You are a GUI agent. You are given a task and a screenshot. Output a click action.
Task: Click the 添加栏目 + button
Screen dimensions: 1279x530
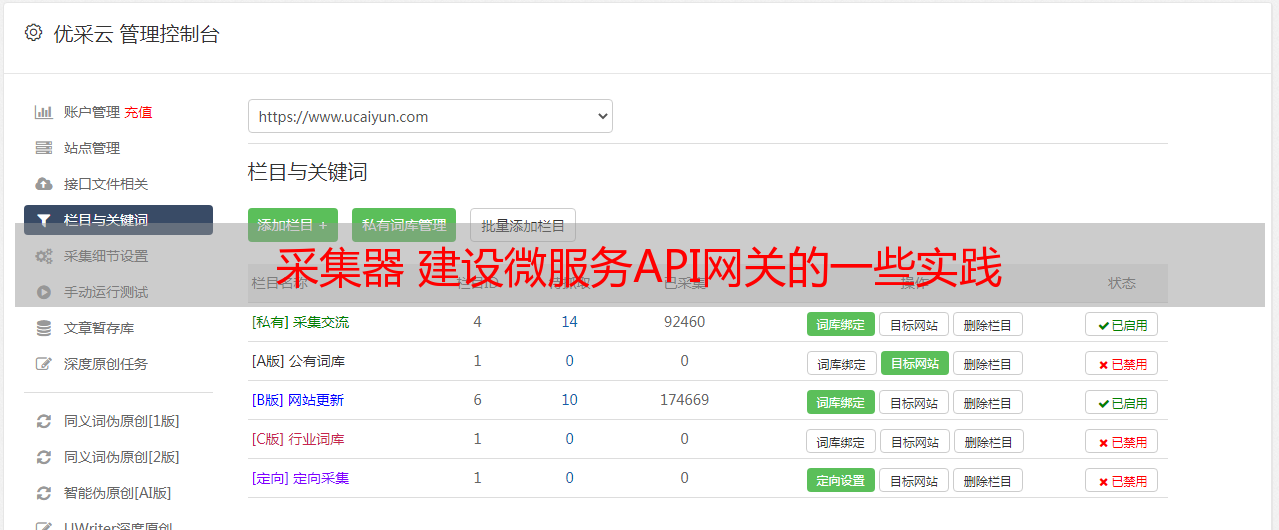click(x=293, y=225)
